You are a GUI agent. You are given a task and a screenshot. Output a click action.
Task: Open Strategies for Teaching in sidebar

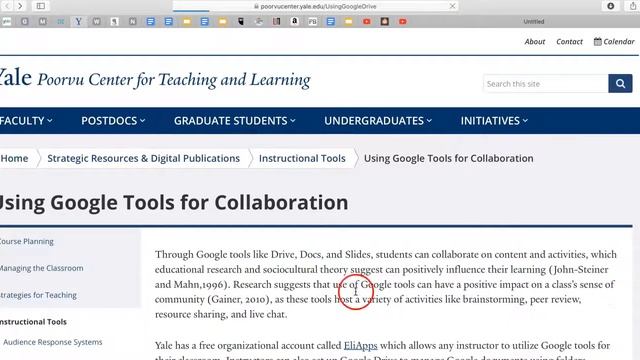(38, 295)
